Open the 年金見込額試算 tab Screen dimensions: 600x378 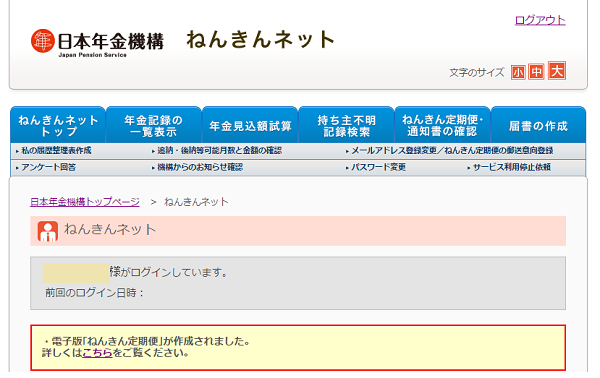coord(250,125)
